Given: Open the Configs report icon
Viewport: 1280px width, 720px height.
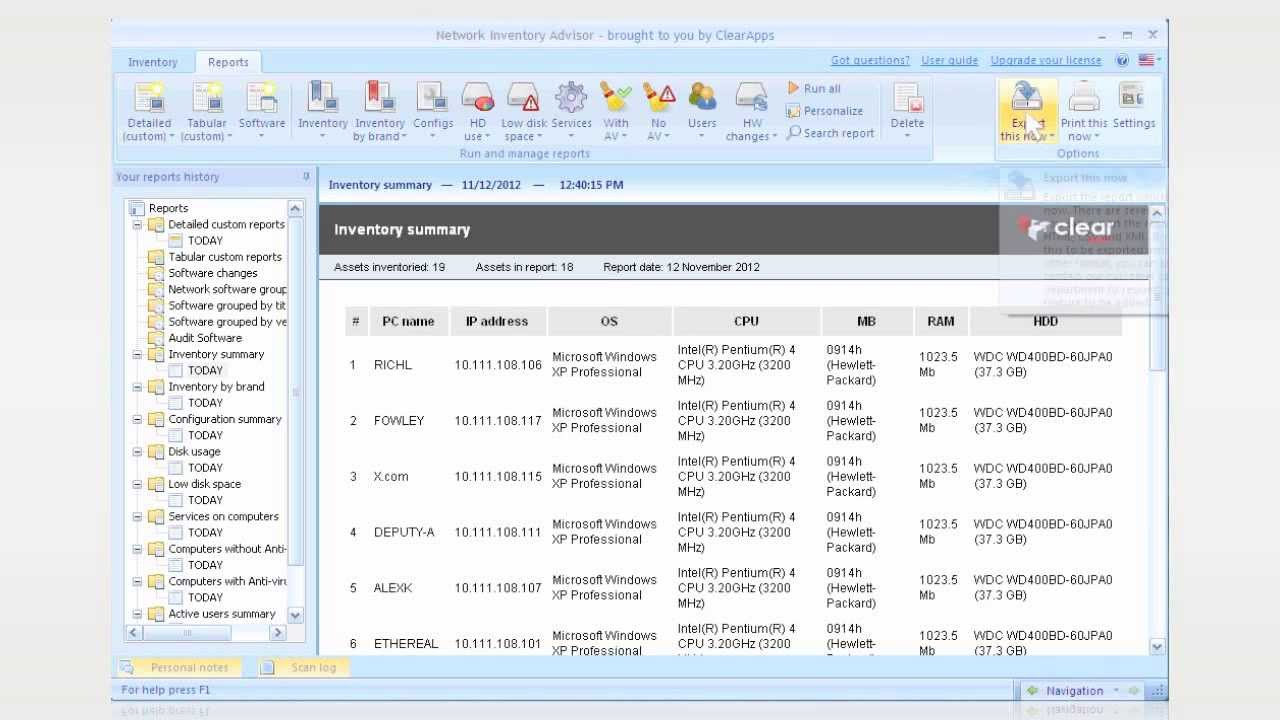Looking at the screenshot, I should (x=433, y=98).
